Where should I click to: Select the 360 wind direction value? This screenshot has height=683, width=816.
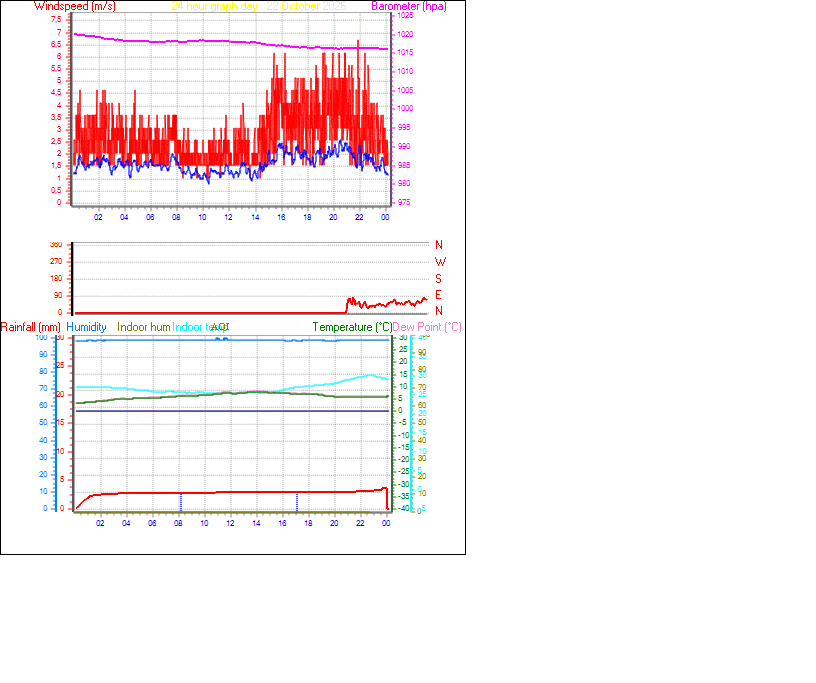[56, 245]
